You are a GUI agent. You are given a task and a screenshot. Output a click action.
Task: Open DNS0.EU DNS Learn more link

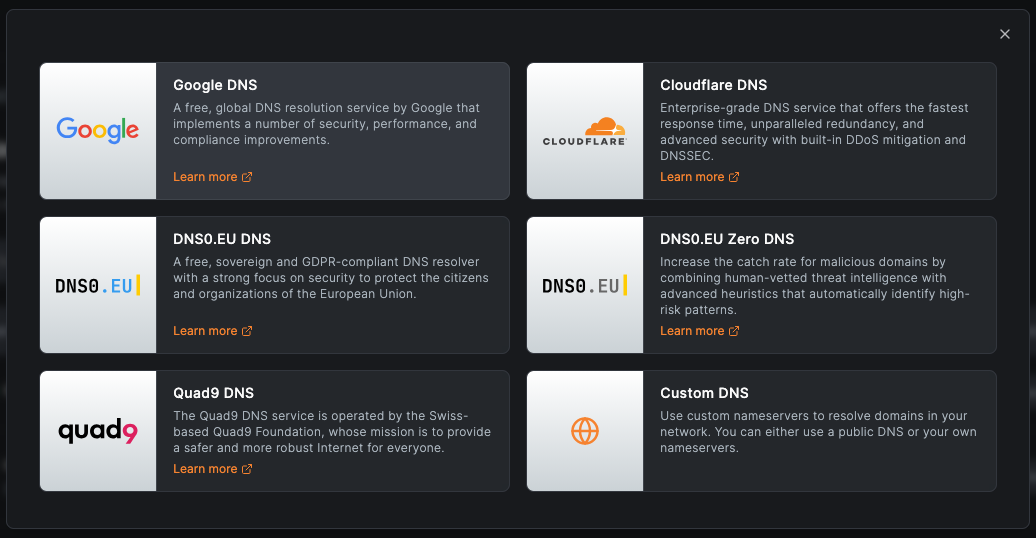(x=212, y=331)
